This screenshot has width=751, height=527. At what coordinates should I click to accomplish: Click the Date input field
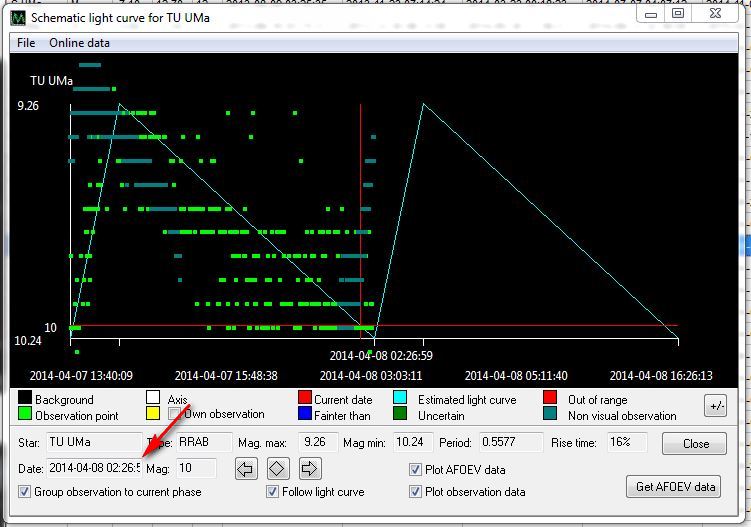pyautogui.click(x=94, y=468)
